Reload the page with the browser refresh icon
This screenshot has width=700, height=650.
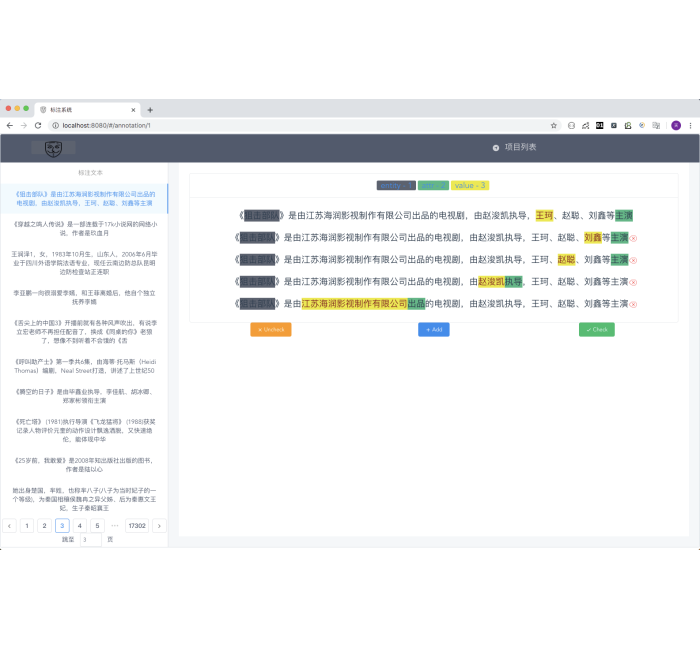tap(38, 125)
